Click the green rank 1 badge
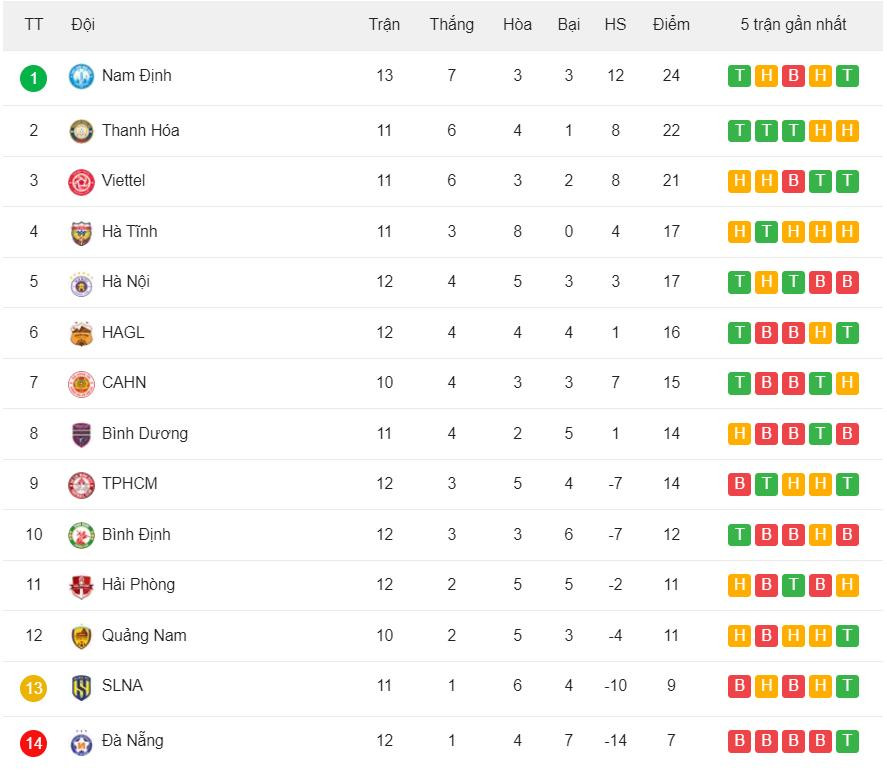887x771 pixels. (34, 77)
